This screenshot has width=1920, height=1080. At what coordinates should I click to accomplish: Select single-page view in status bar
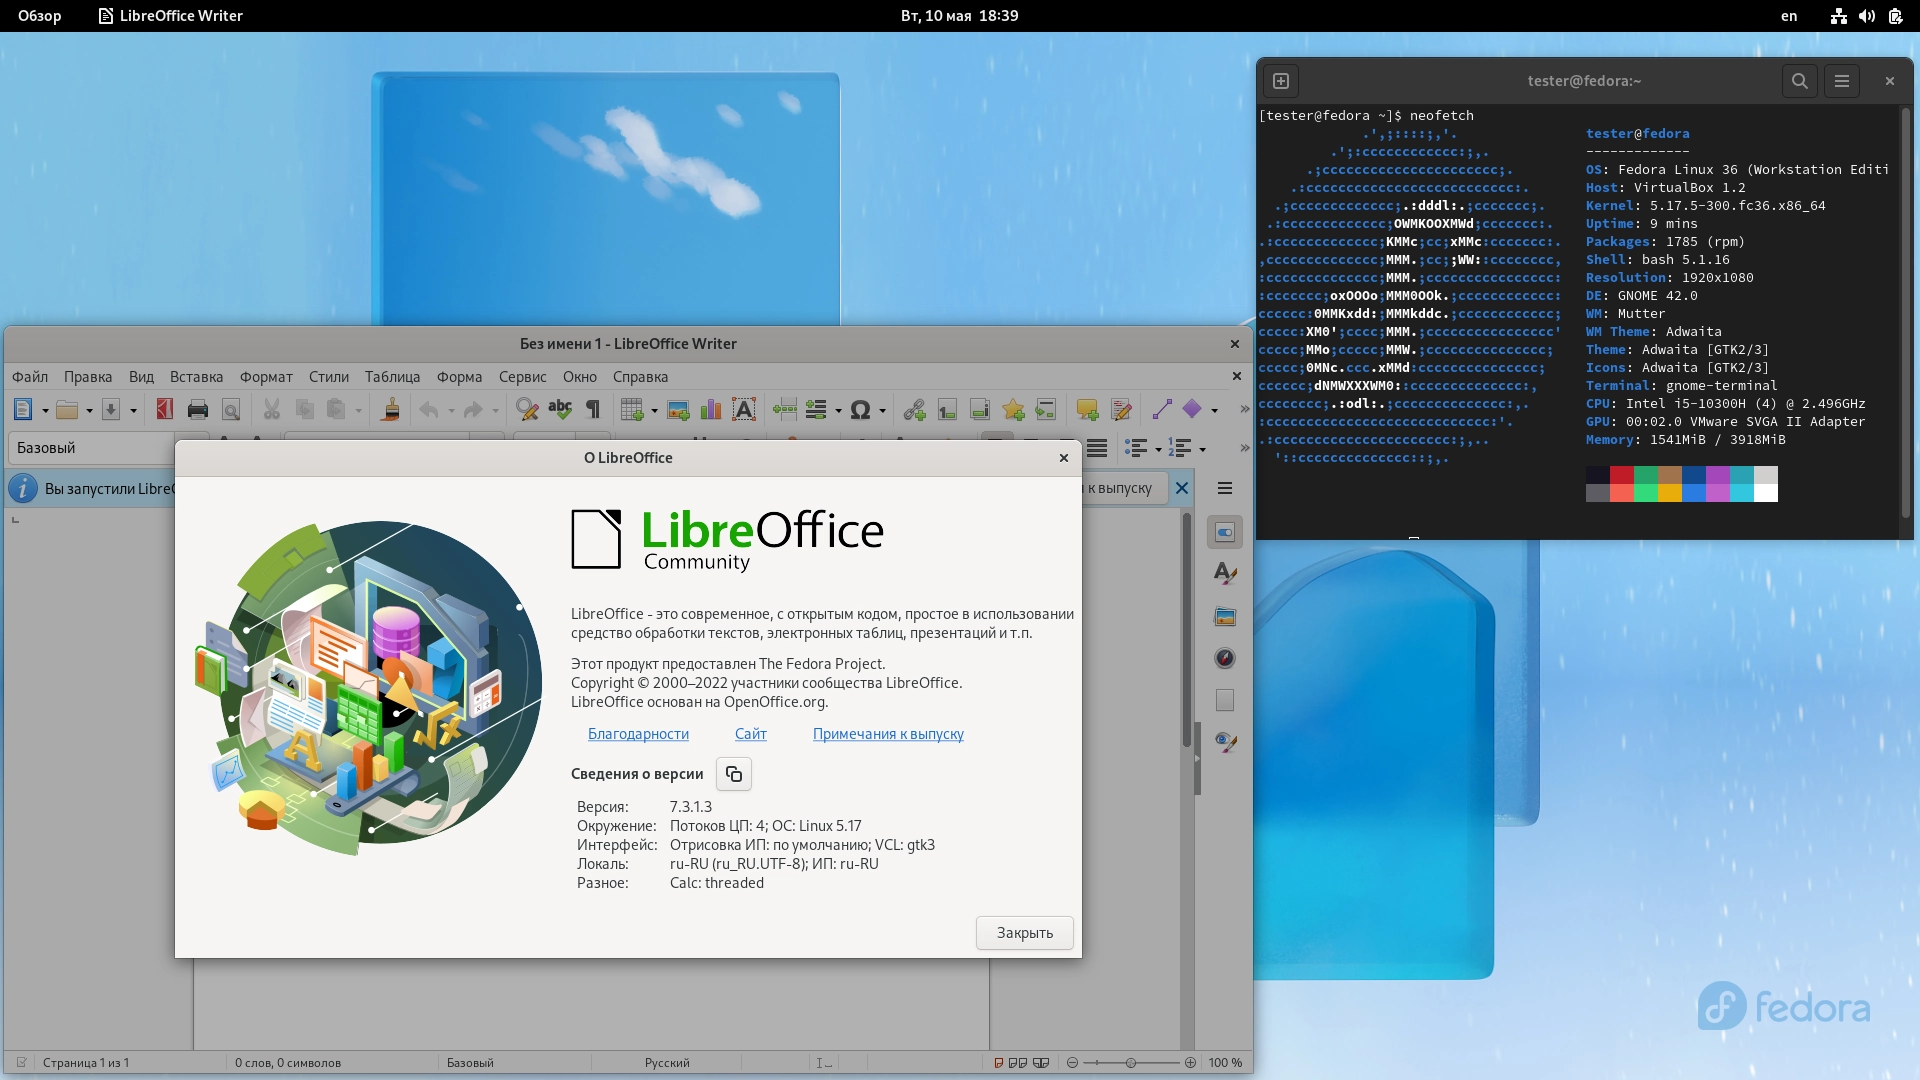[x=998, y=1063]
